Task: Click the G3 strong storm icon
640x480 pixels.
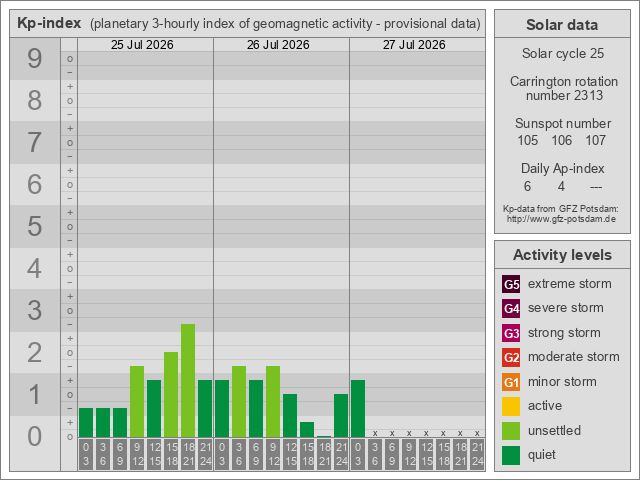Action: coord(511,333)
